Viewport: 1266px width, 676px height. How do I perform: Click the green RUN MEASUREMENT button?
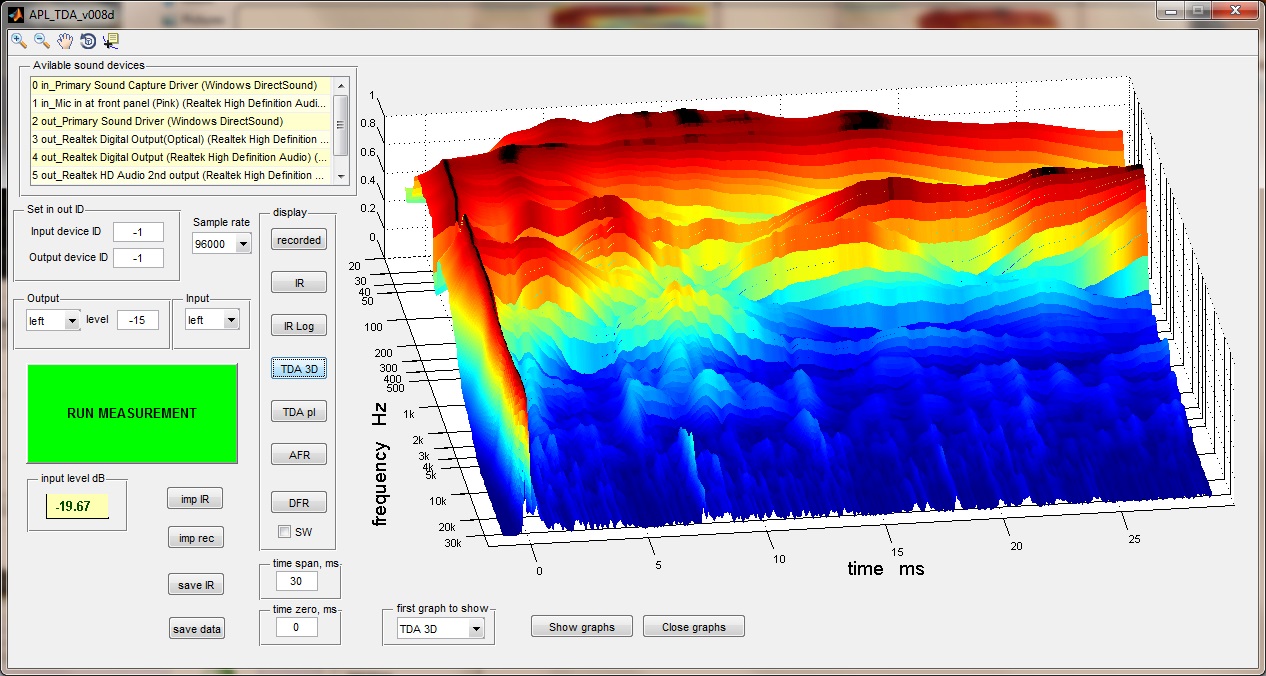pyautogui.click(x=132, y=413)
